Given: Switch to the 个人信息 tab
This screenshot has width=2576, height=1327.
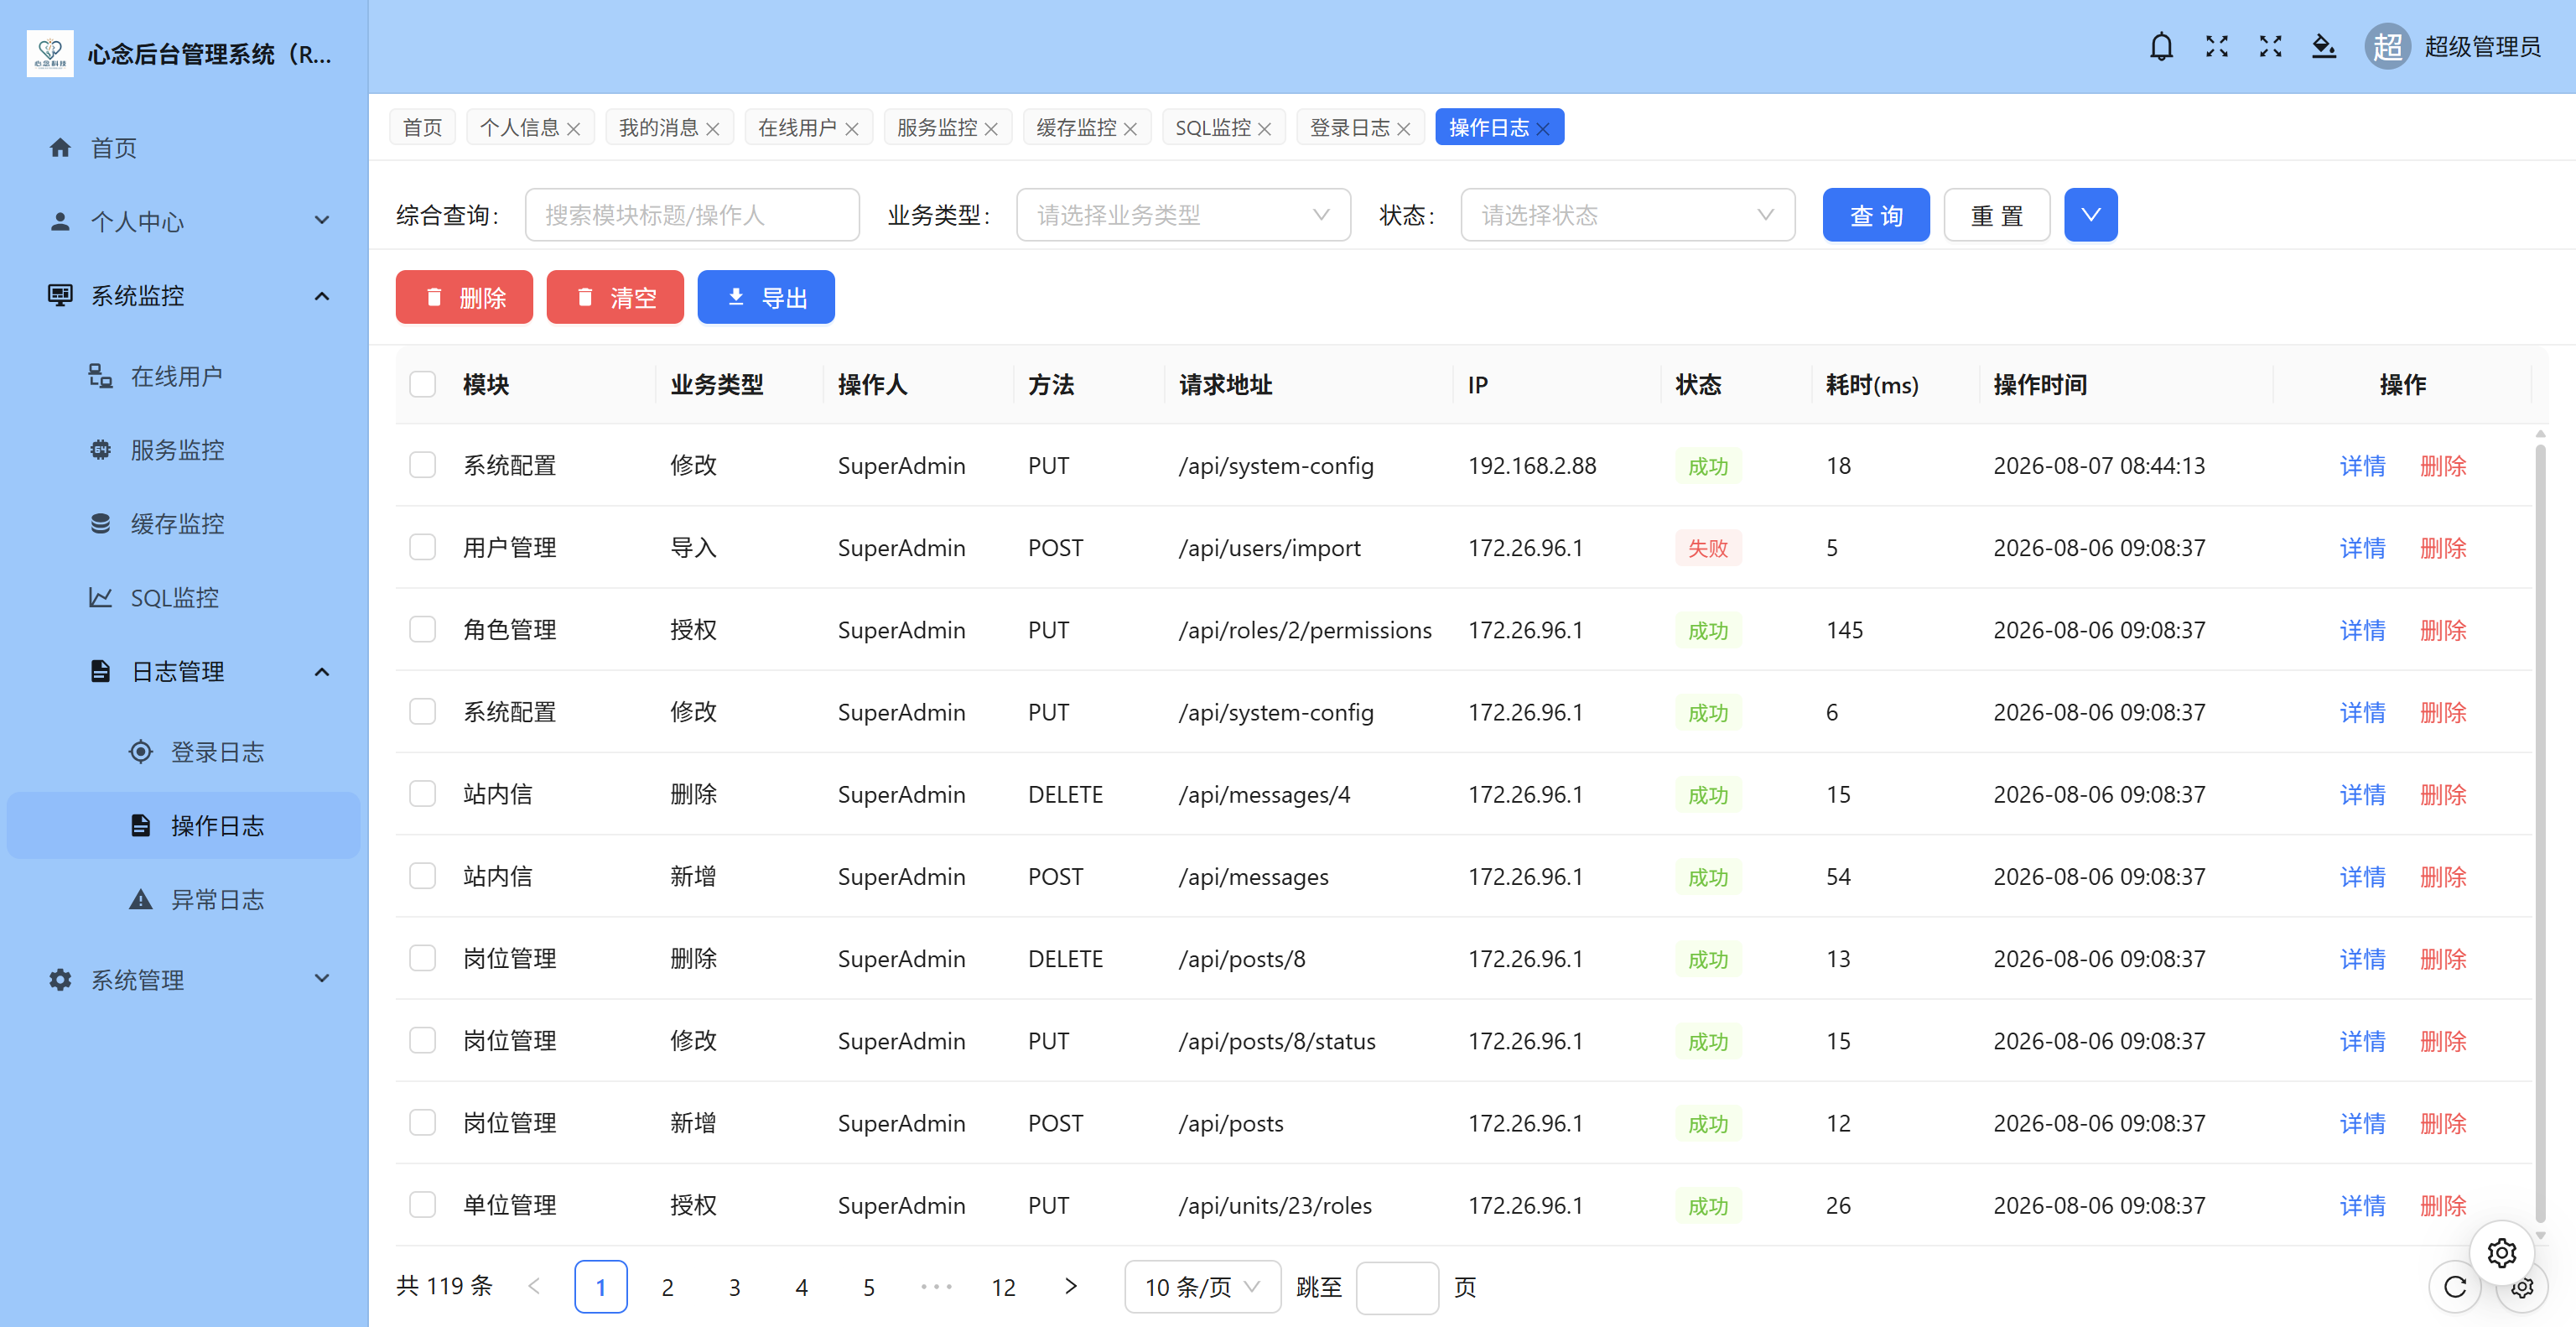Looking at the screenshot, I should (x=520, y=128).
